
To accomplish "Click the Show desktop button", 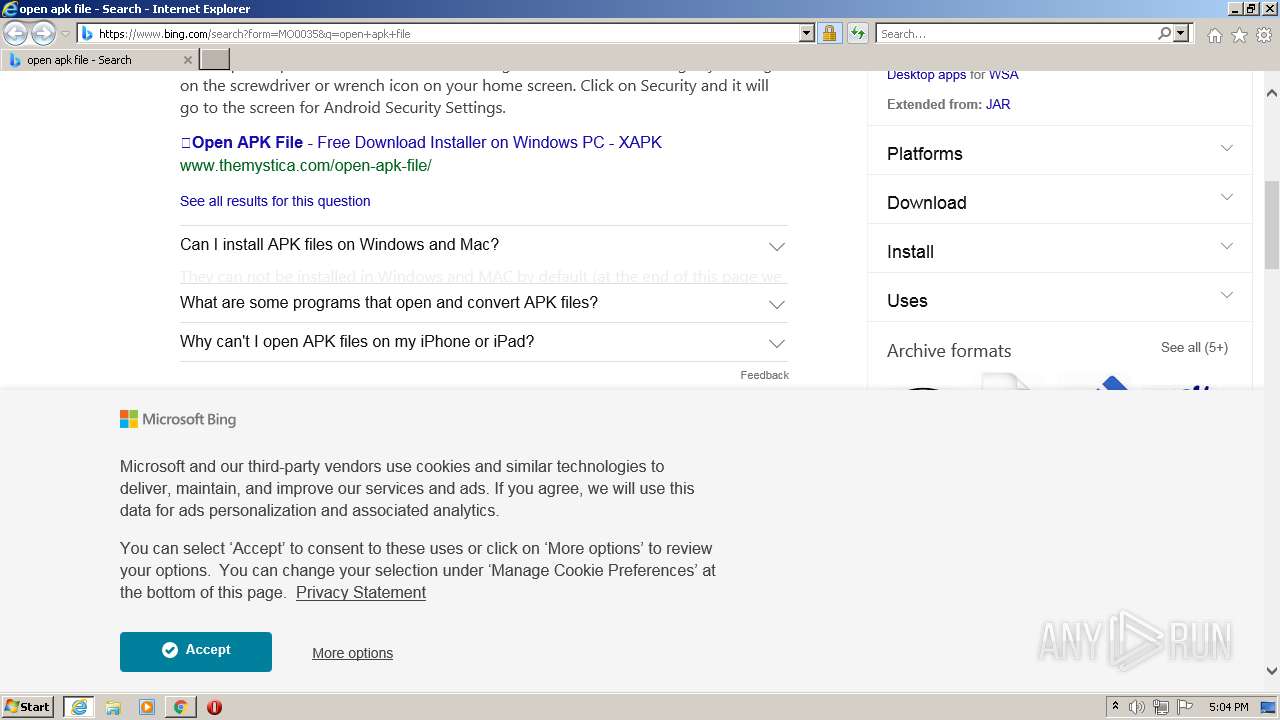I will 1269,707.
